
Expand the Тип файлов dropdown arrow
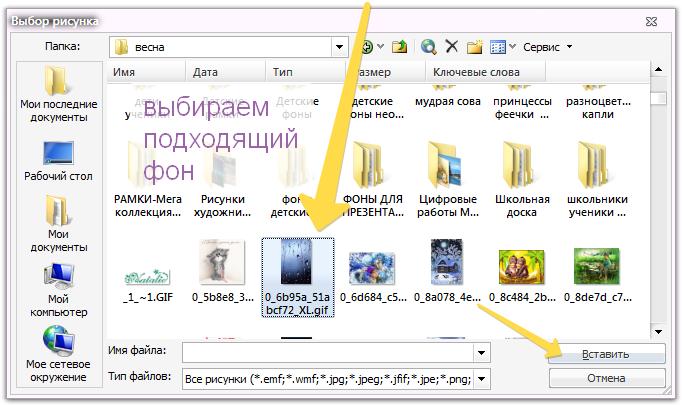click(481, 379)
